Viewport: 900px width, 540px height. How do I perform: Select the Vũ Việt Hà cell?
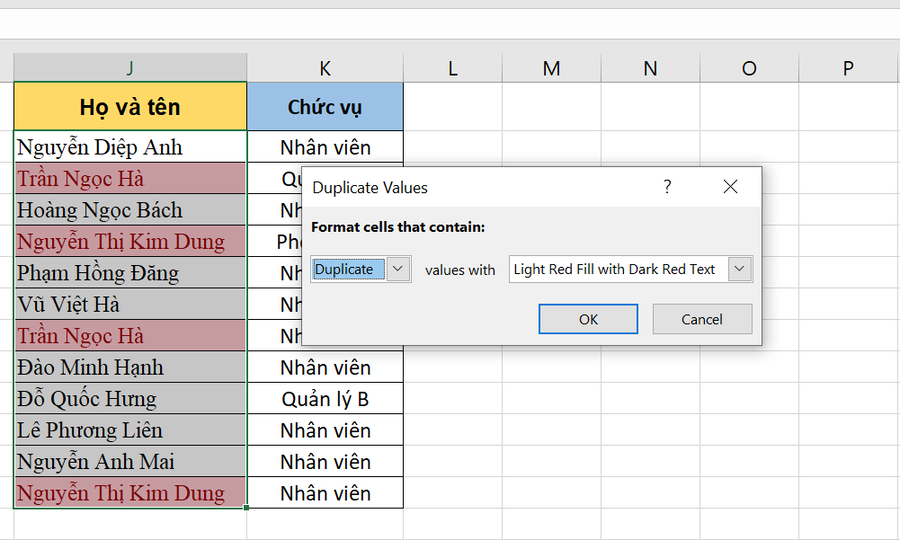[x=130, y=304]
